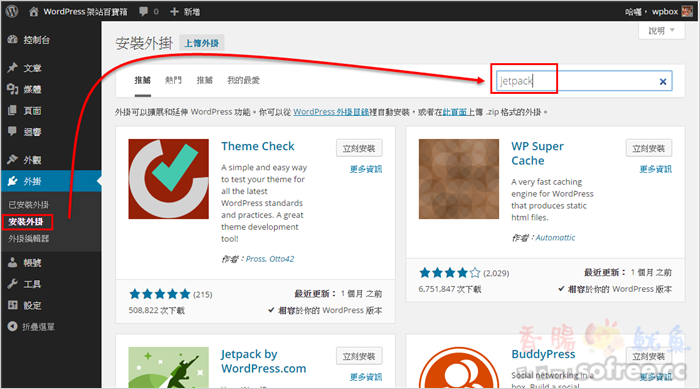Open 帳號 users icon in sidebar
Viewport: 700px width, 389px height.
coord(12,263)
